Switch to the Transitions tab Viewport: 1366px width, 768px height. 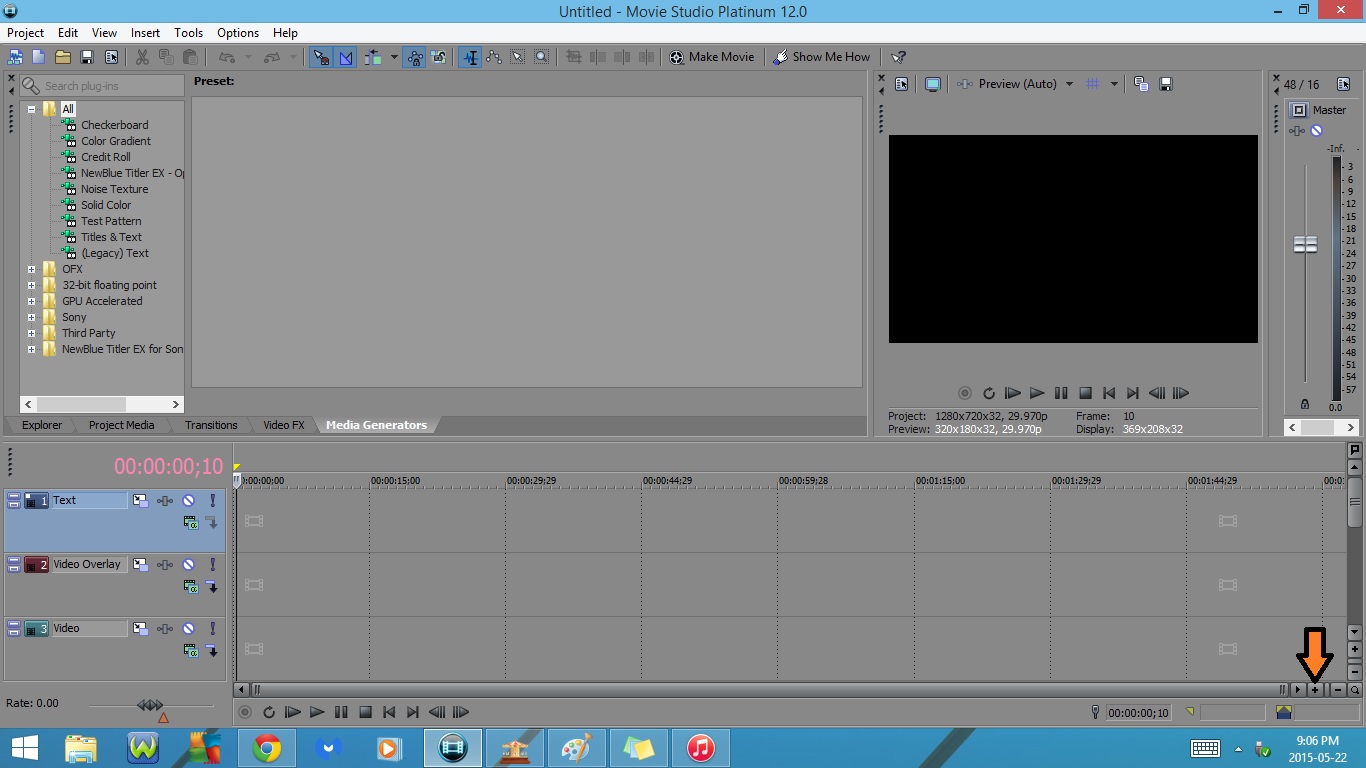click(211, 425)
